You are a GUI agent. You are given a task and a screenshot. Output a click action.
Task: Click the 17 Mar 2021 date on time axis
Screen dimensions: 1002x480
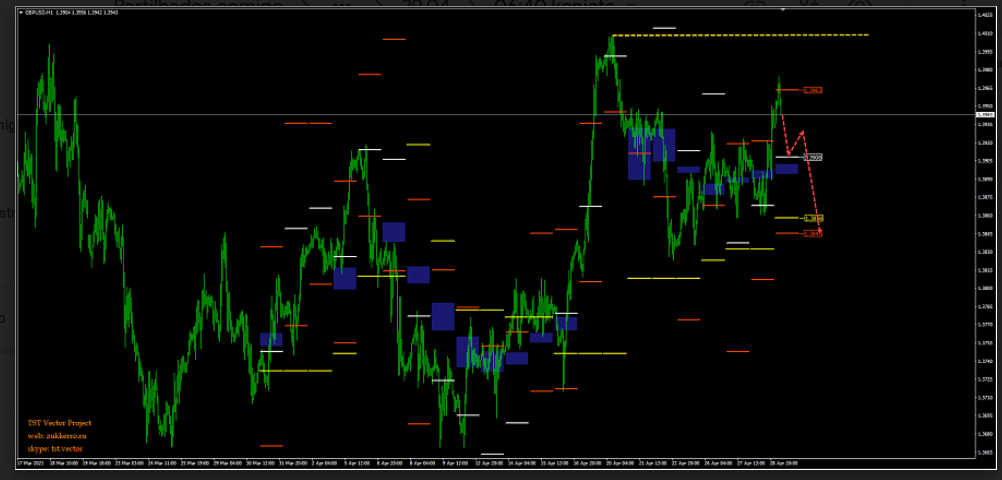point(32,464)
